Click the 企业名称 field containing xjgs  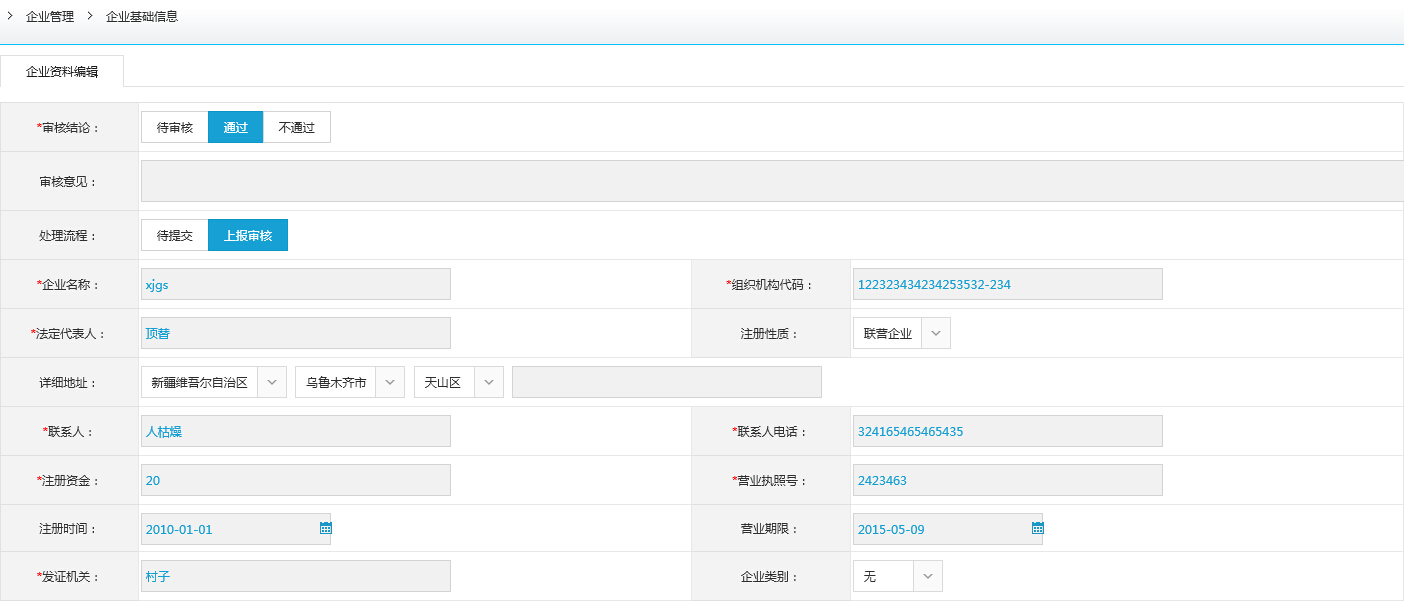pos(296,285)
